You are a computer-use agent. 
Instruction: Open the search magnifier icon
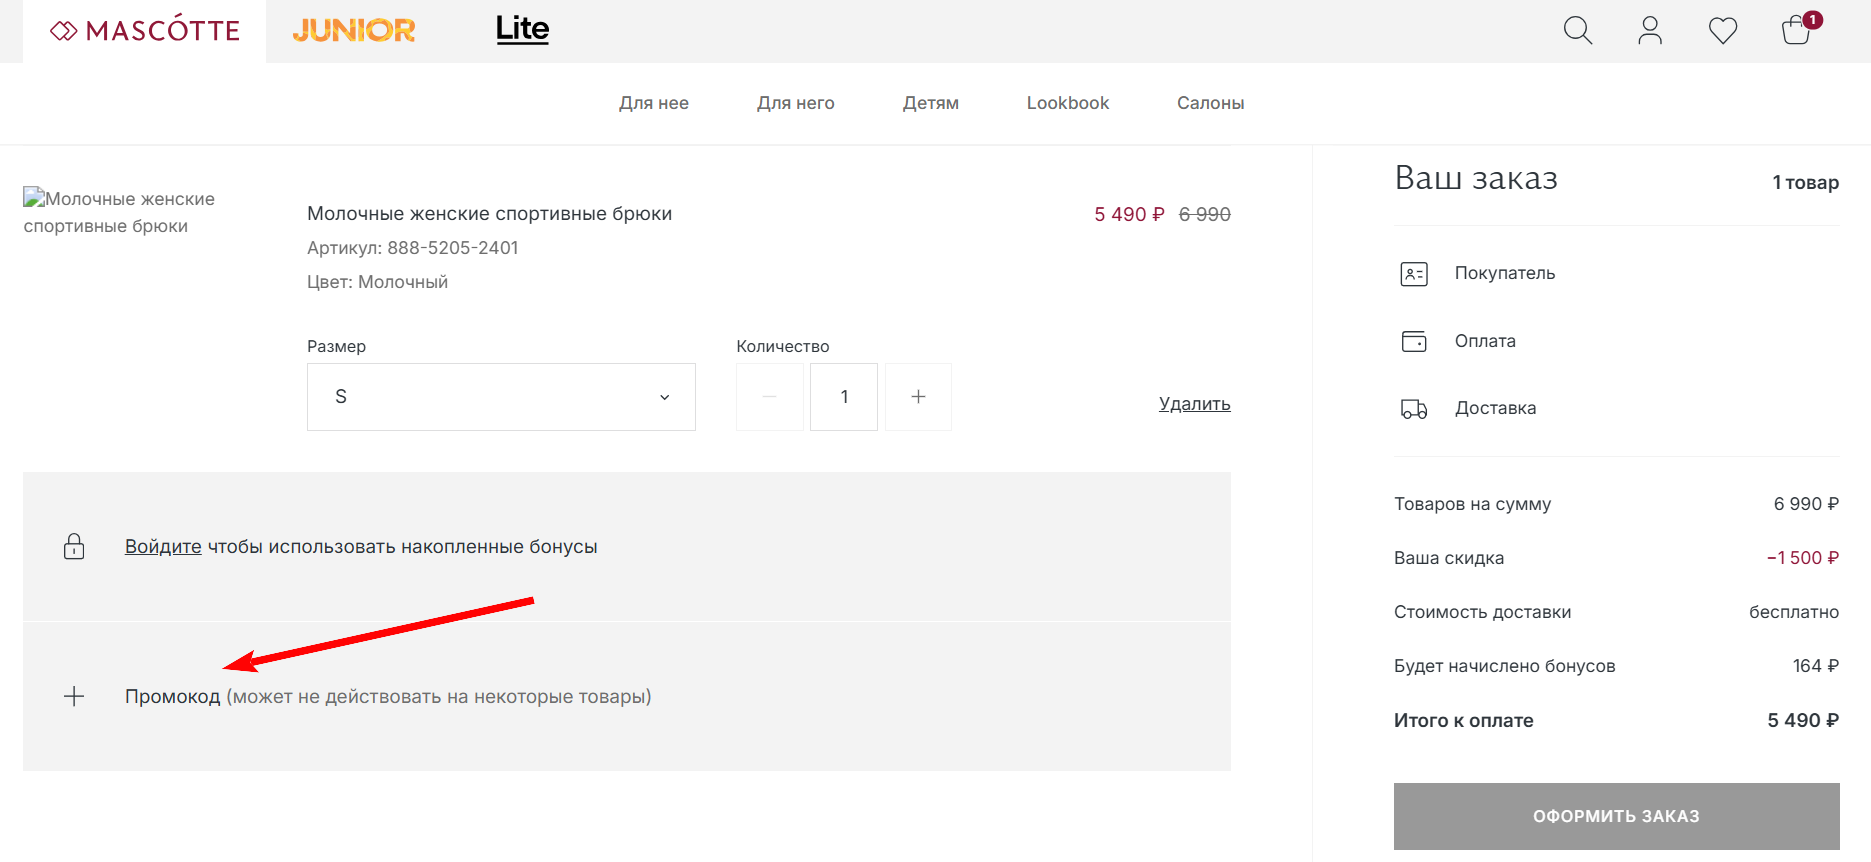[x=1577, y=31]
